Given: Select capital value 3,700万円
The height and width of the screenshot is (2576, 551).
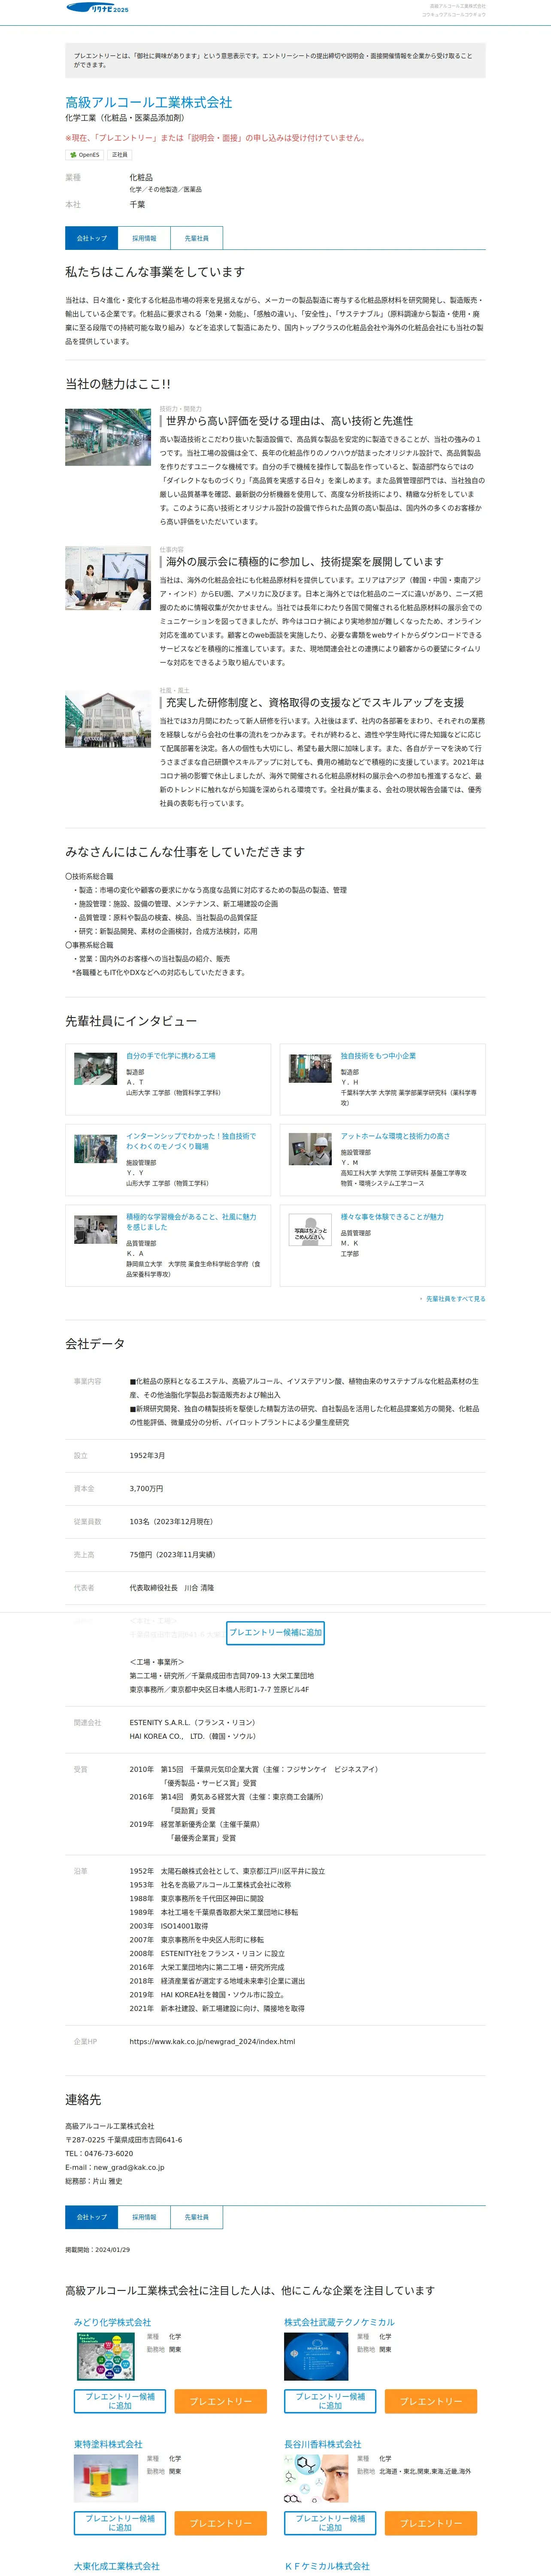Looking at the screenshot, I should pyautogui.click(x=146, y=1488).
